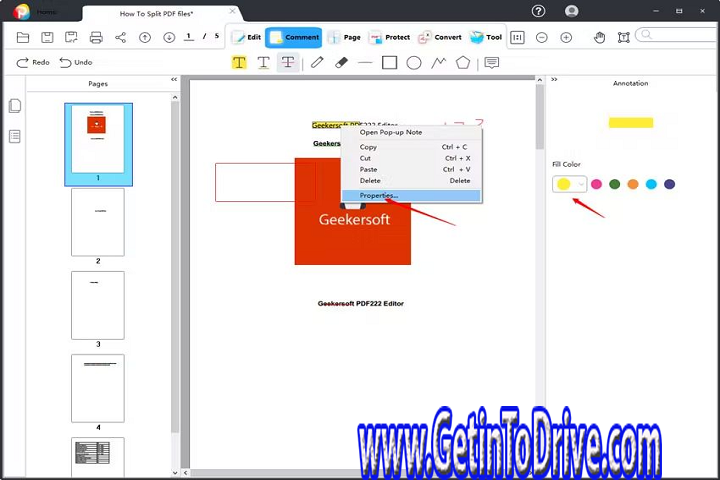Screen dimensions: 720x480
Task: Pick the light blue fill color
Action: click(x=651, y=184)
